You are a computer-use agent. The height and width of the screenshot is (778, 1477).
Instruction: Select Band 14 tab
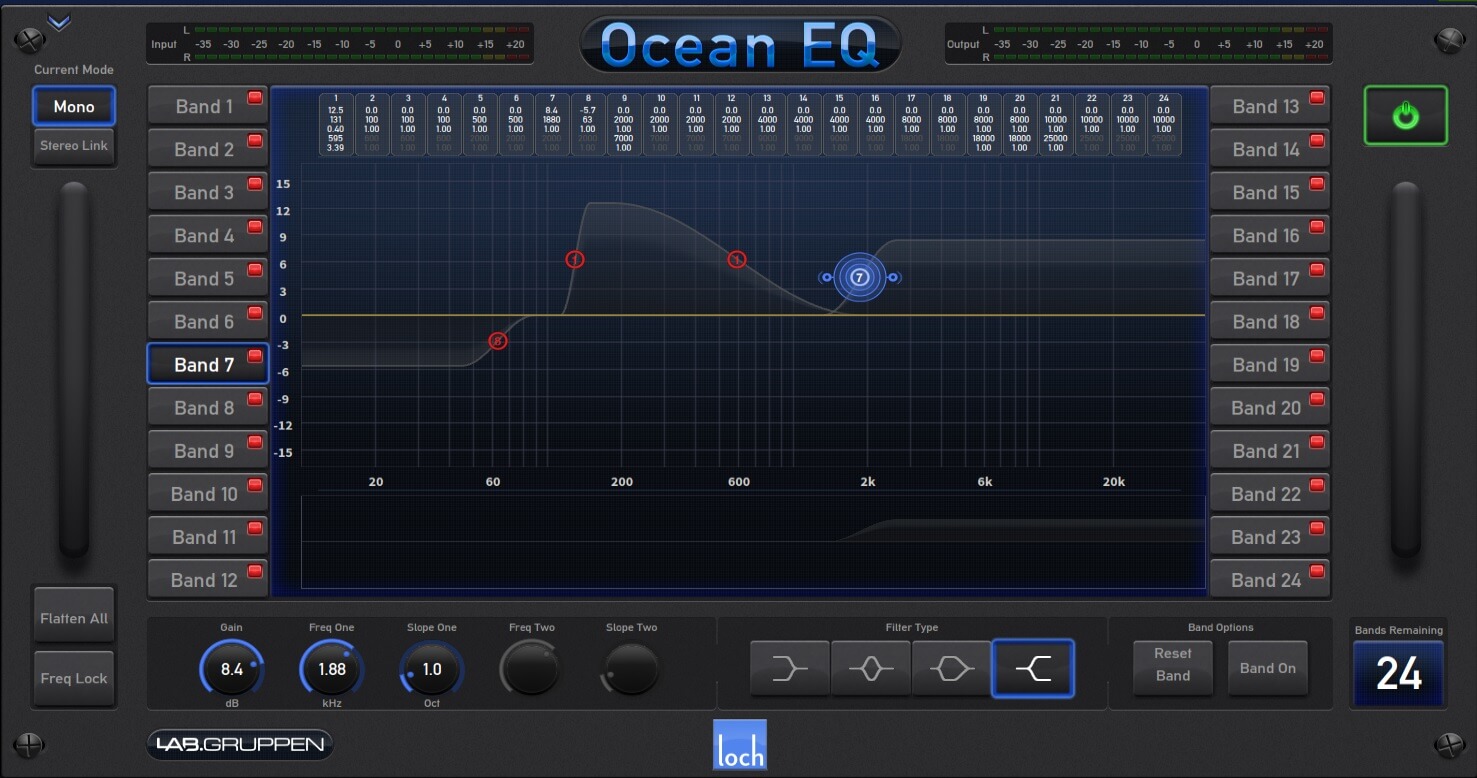point(1270,149)
